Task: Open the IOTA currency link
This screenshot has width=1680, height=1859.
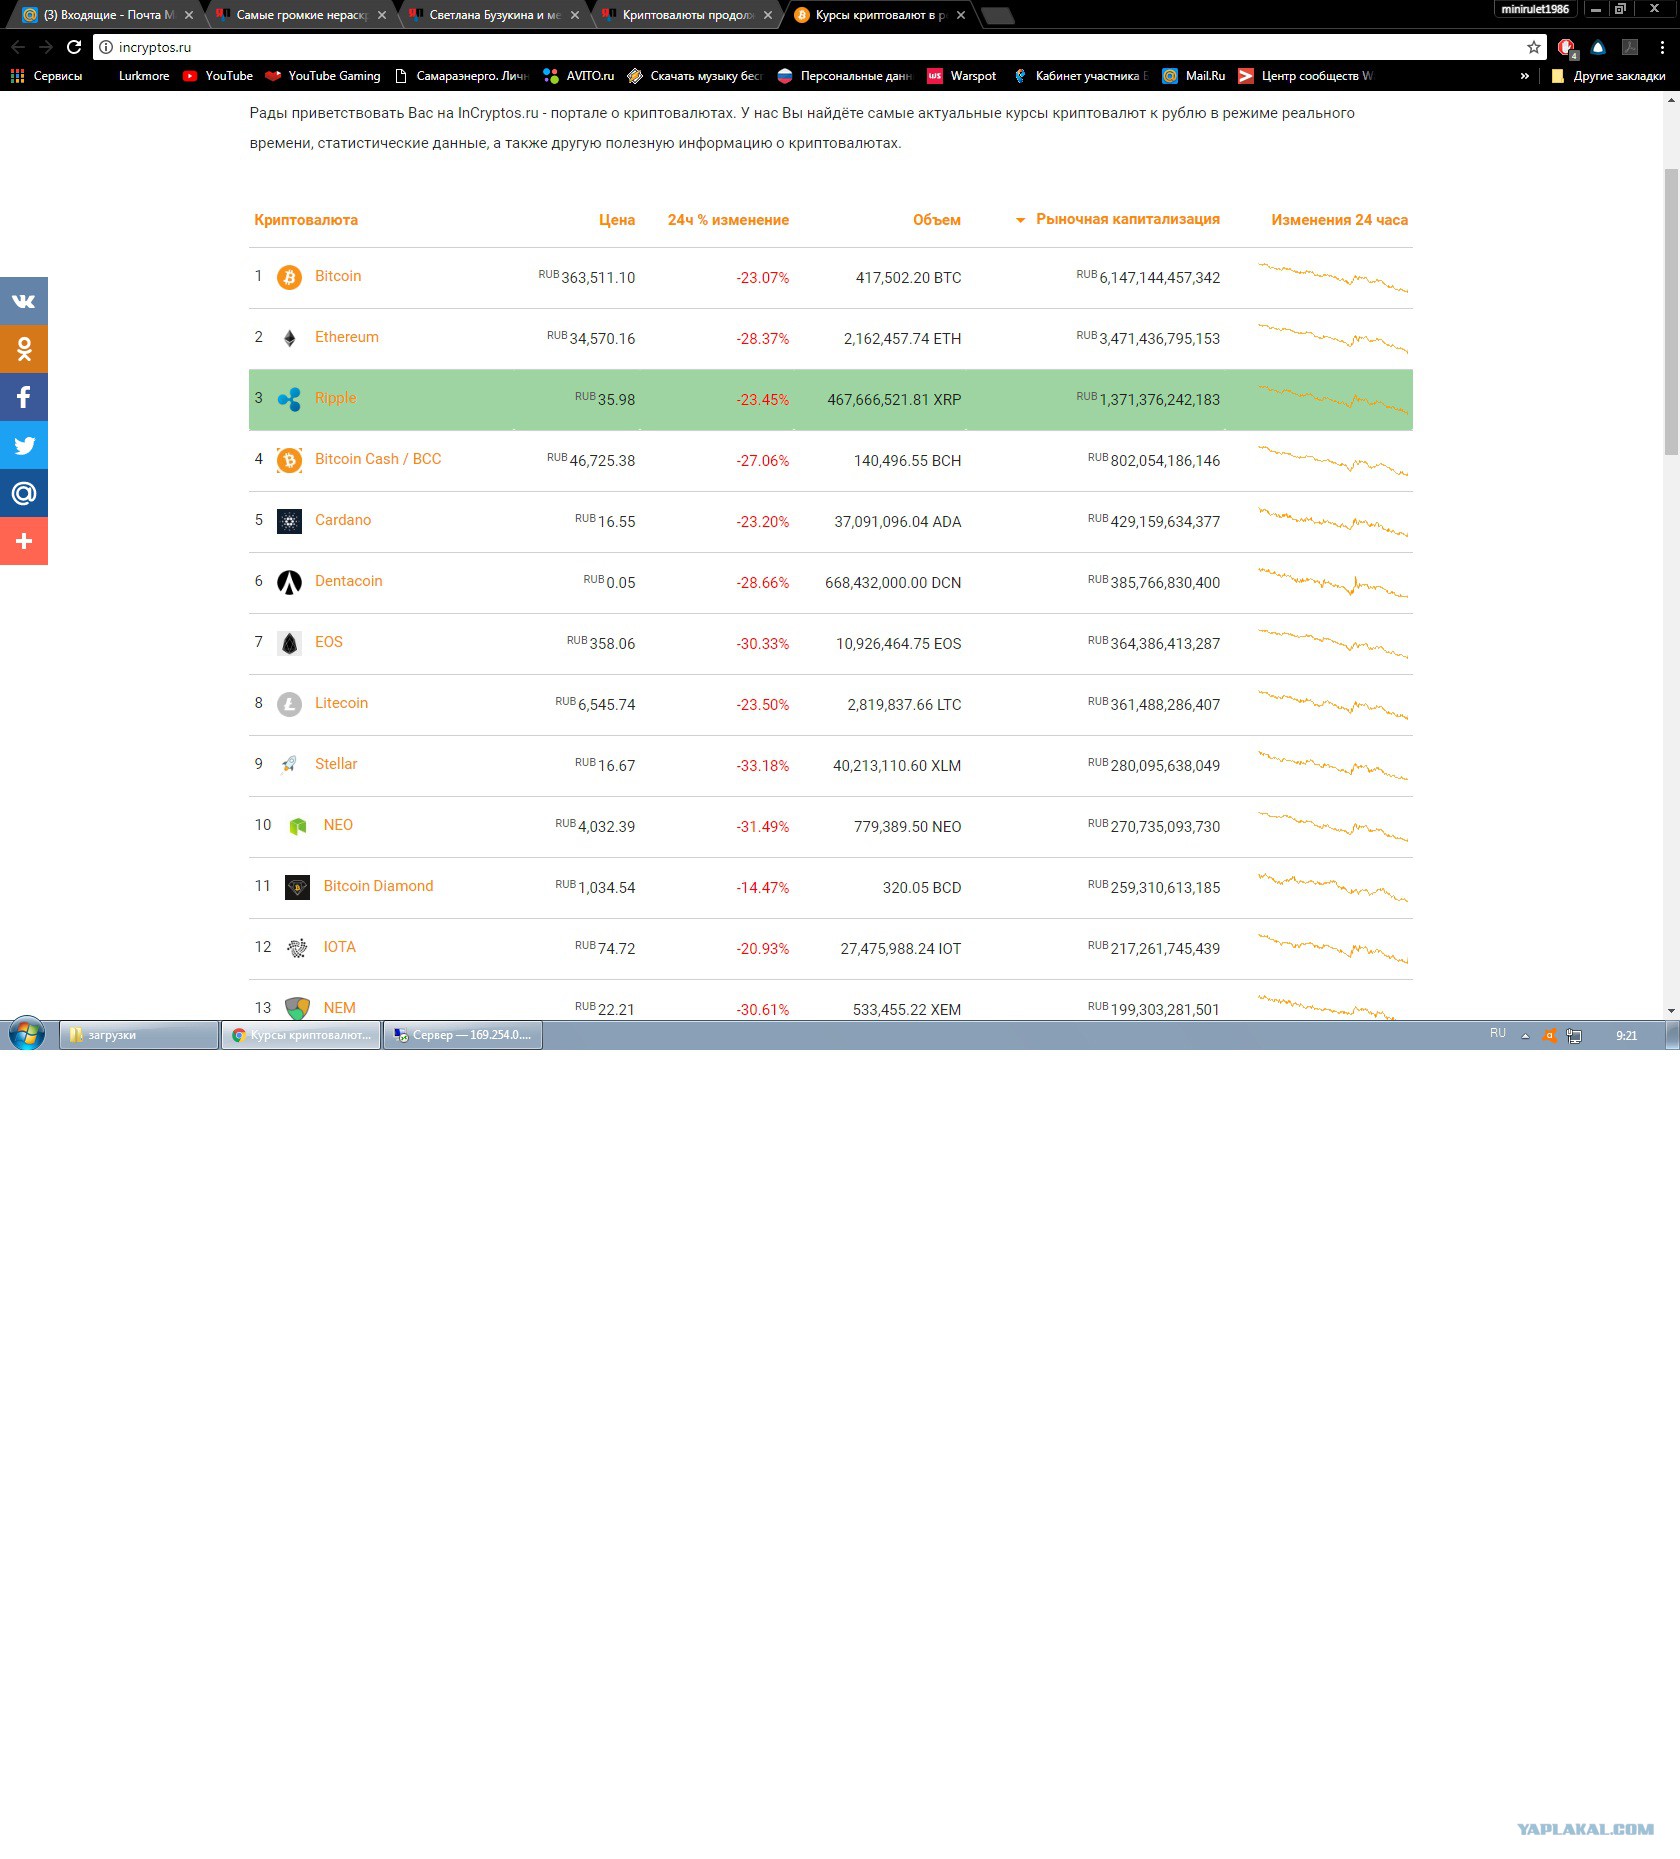Action: click(x=339, y=947)
